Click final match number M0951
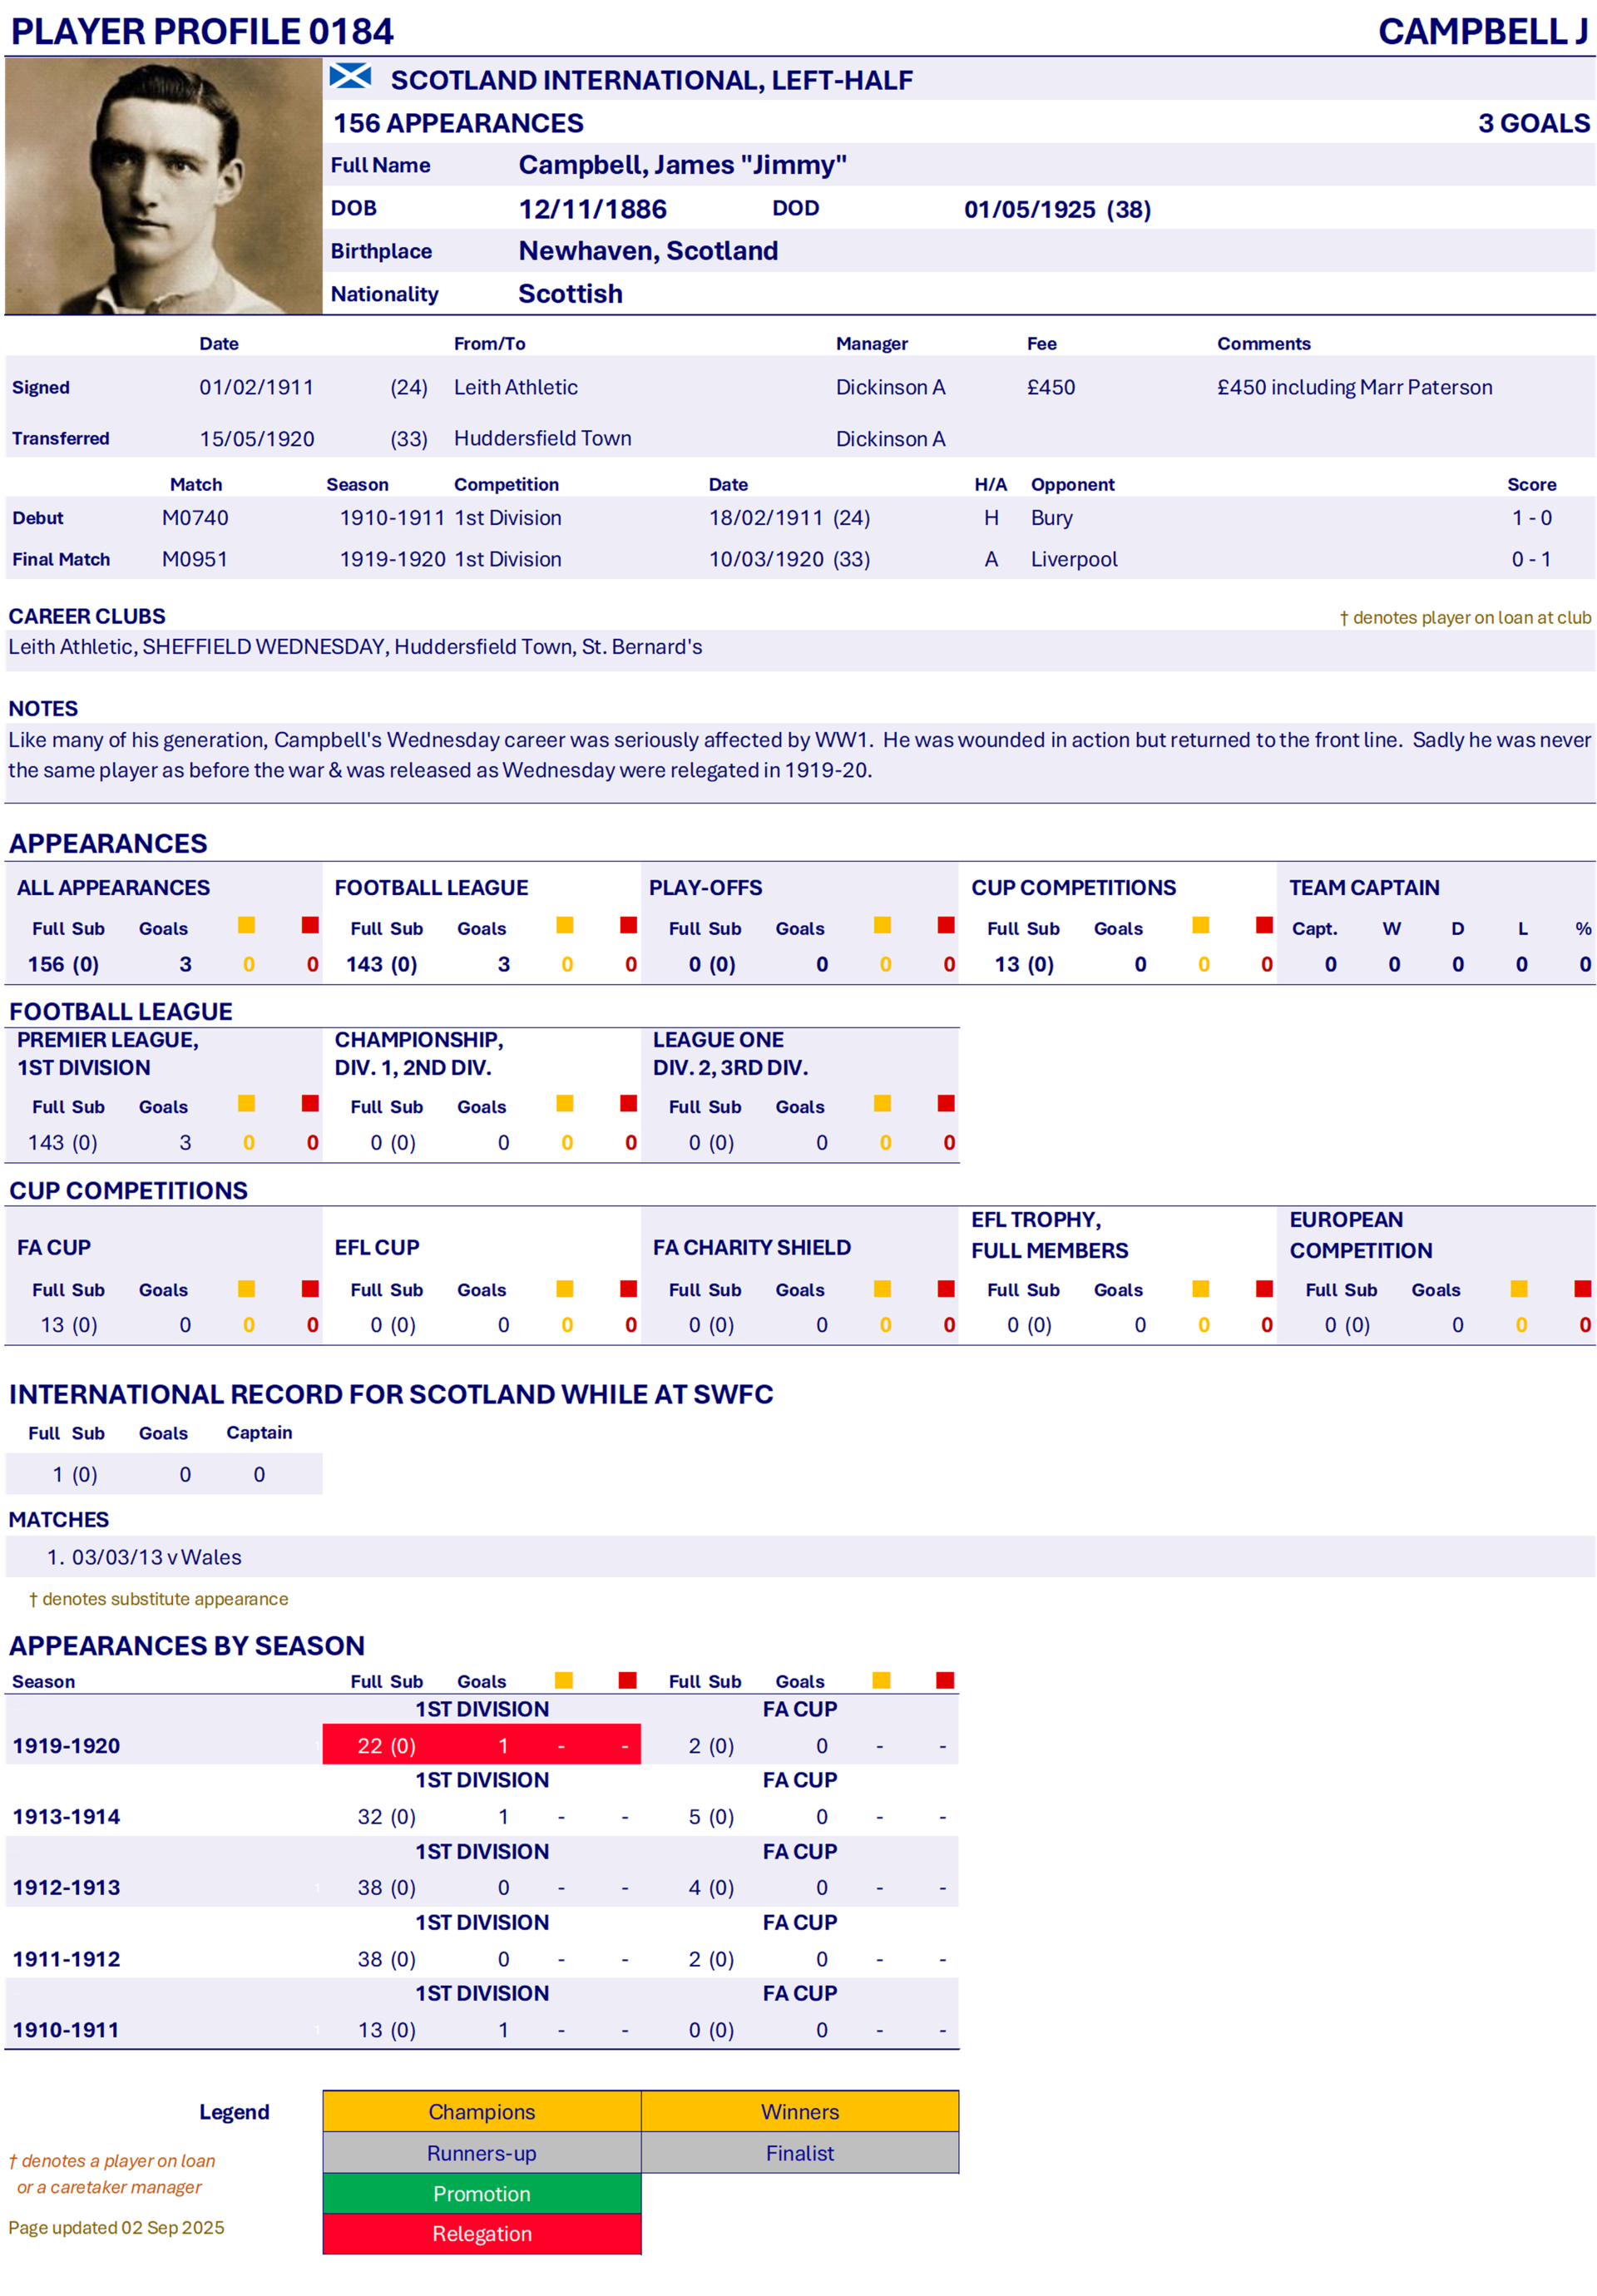 (x=195, y=559)
